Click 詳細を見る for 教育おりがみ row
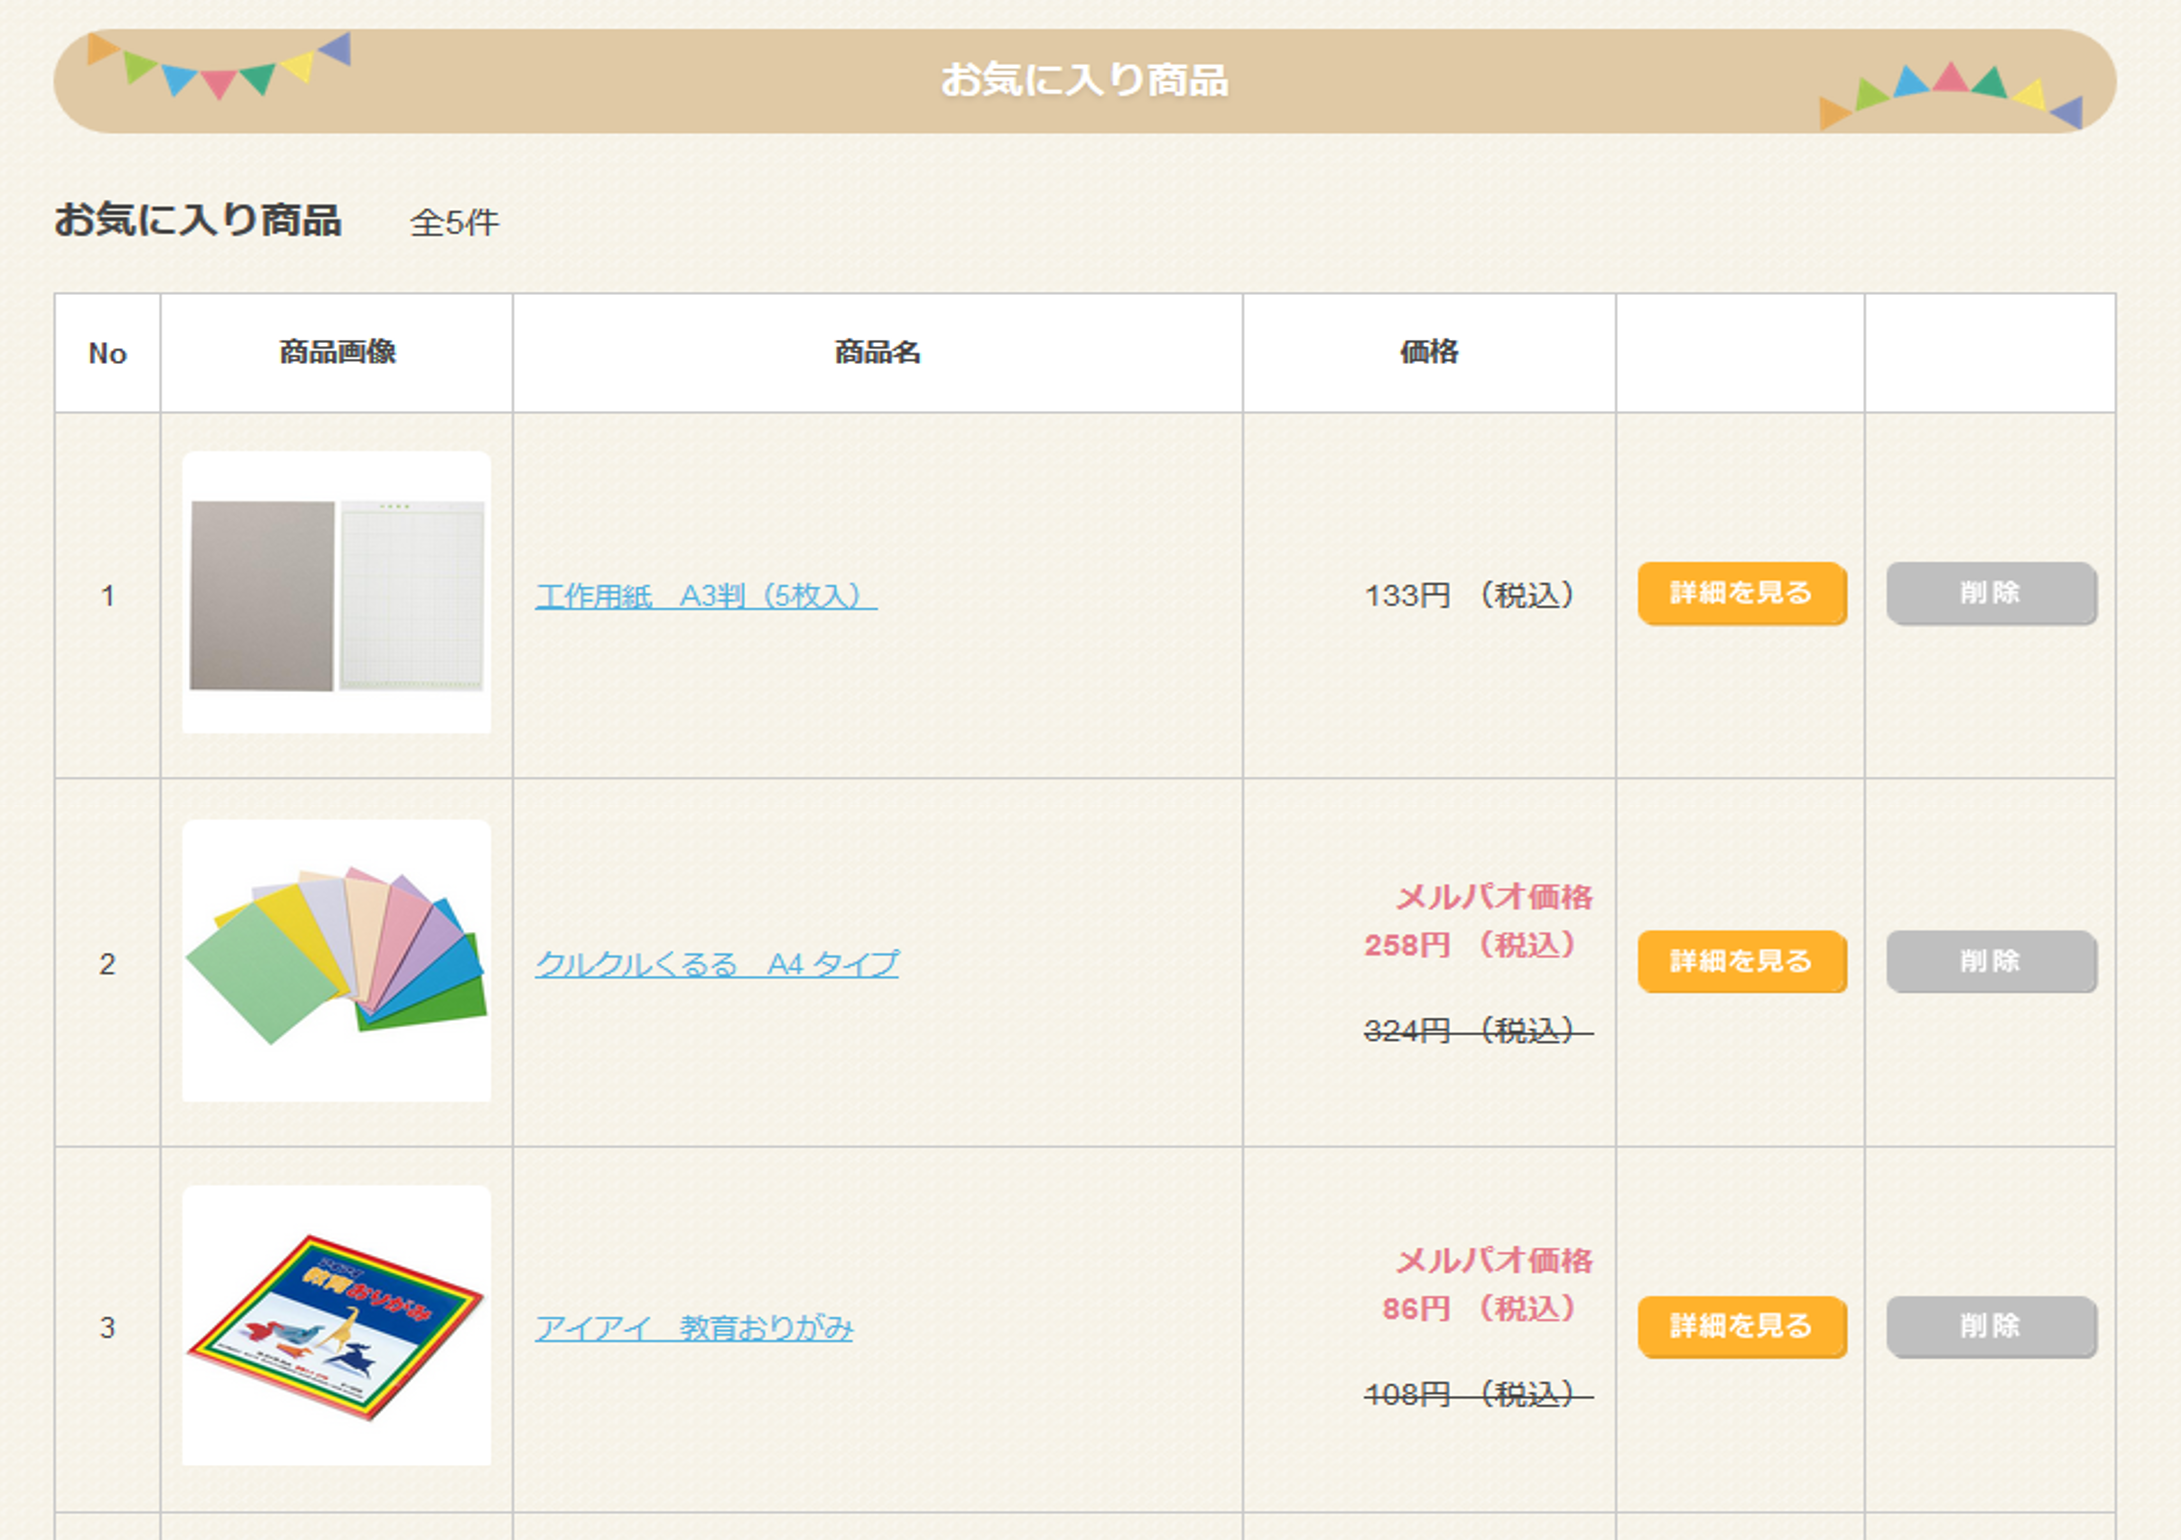The height and width of the screenshot is (1540, 2181). 1740,1326
